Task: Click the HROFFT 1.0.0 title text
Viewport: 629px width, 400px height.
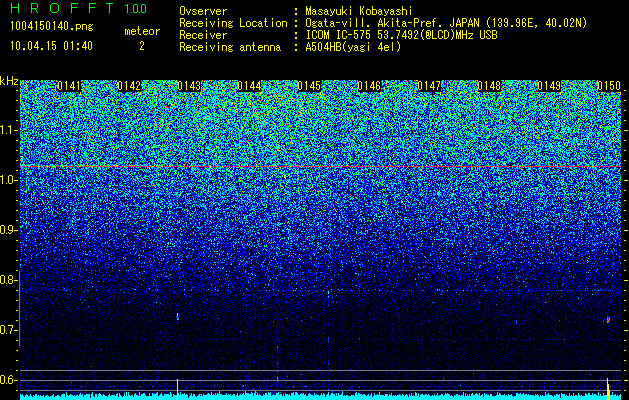Action: (x=79, y=8)
